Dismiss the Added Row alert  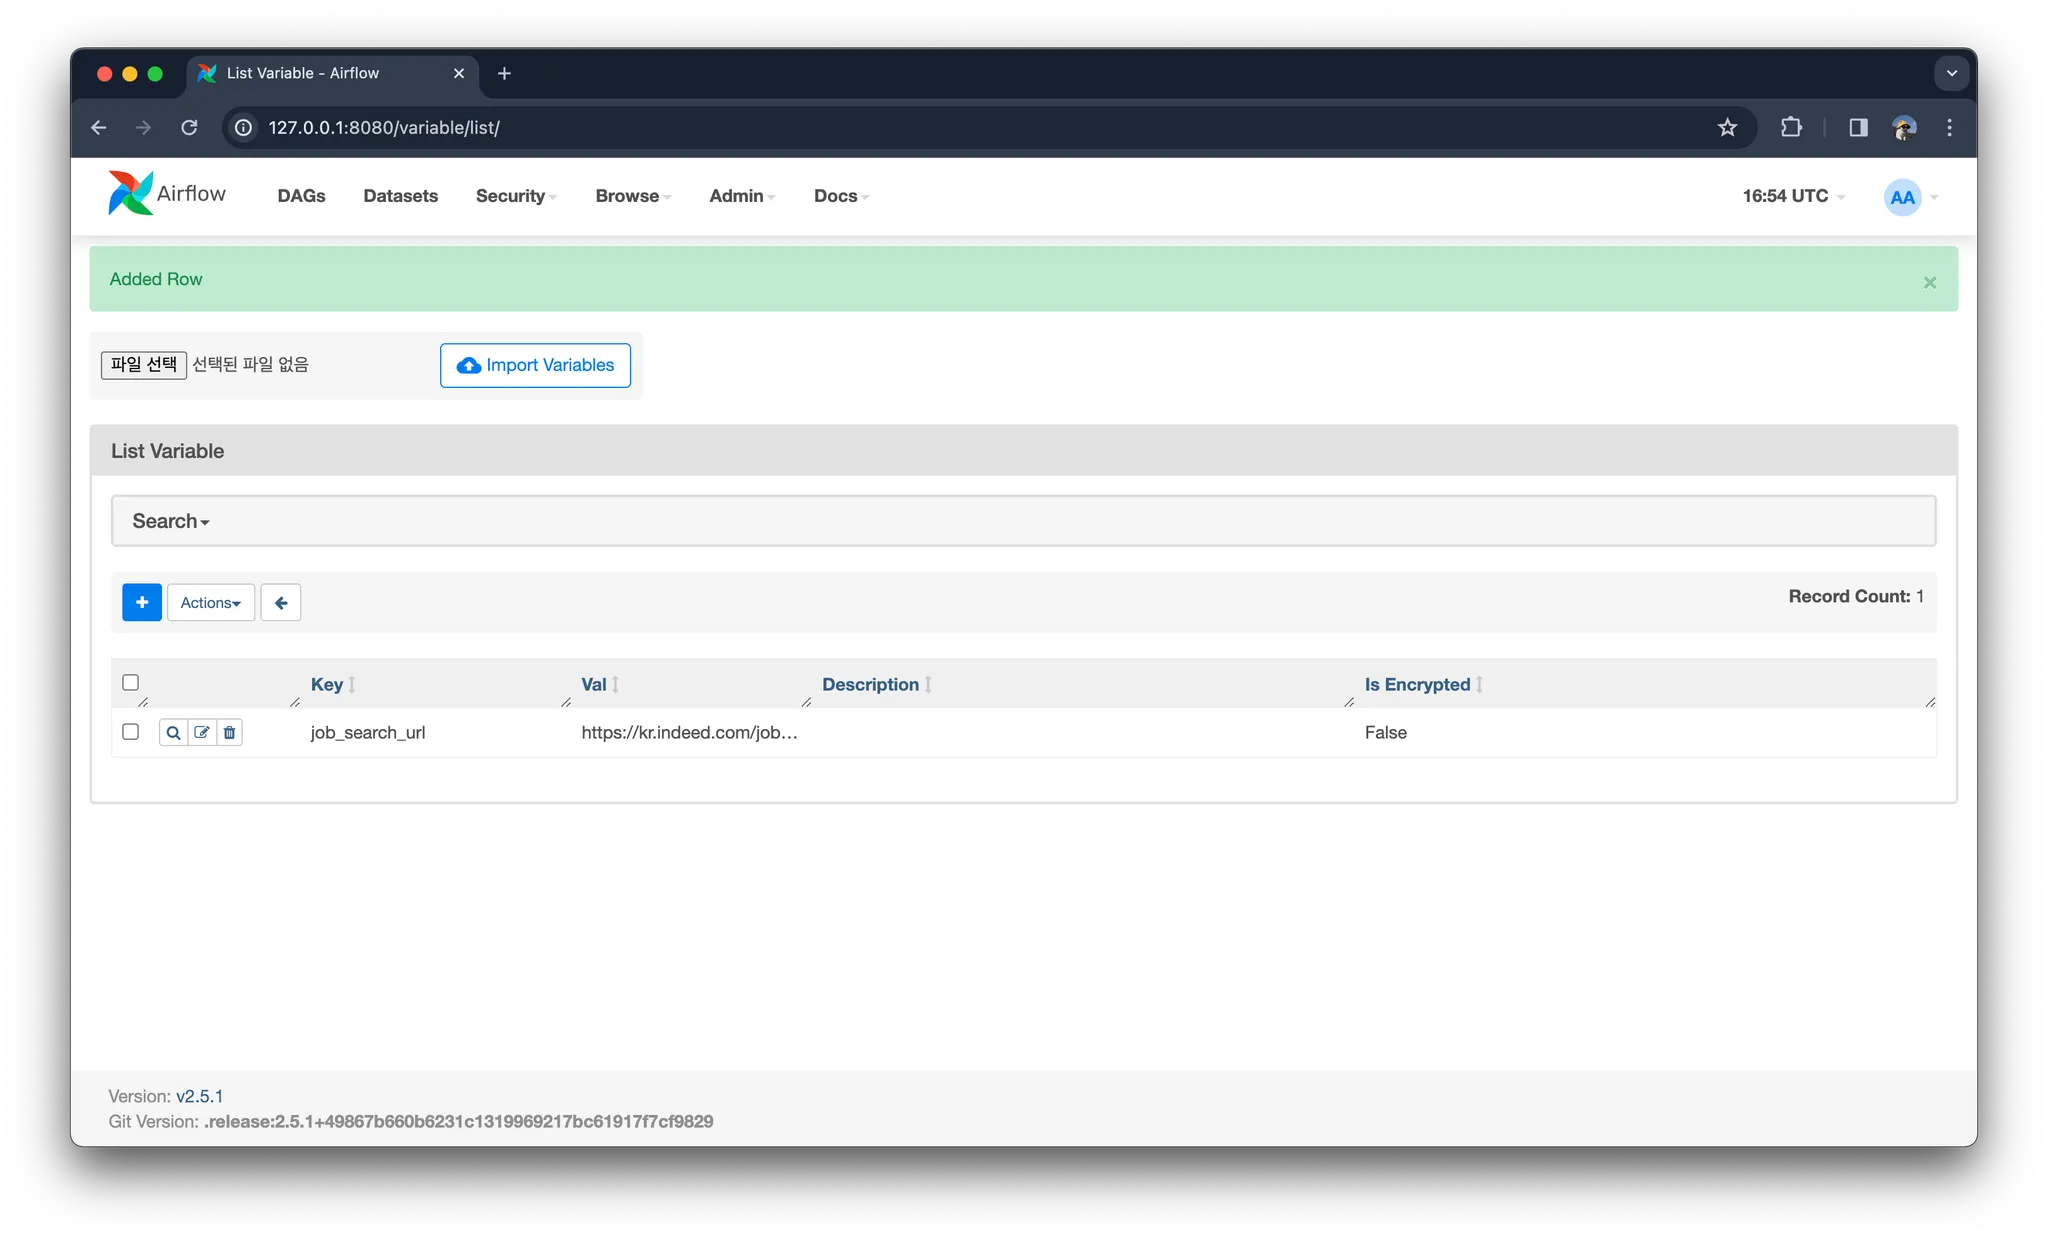tap(1929, 282)
